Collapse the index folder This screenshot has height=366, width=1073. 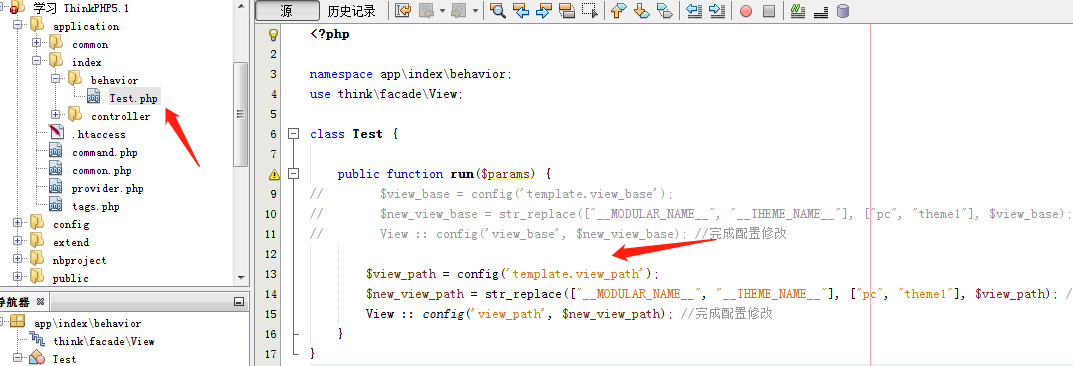coord(36,62)
